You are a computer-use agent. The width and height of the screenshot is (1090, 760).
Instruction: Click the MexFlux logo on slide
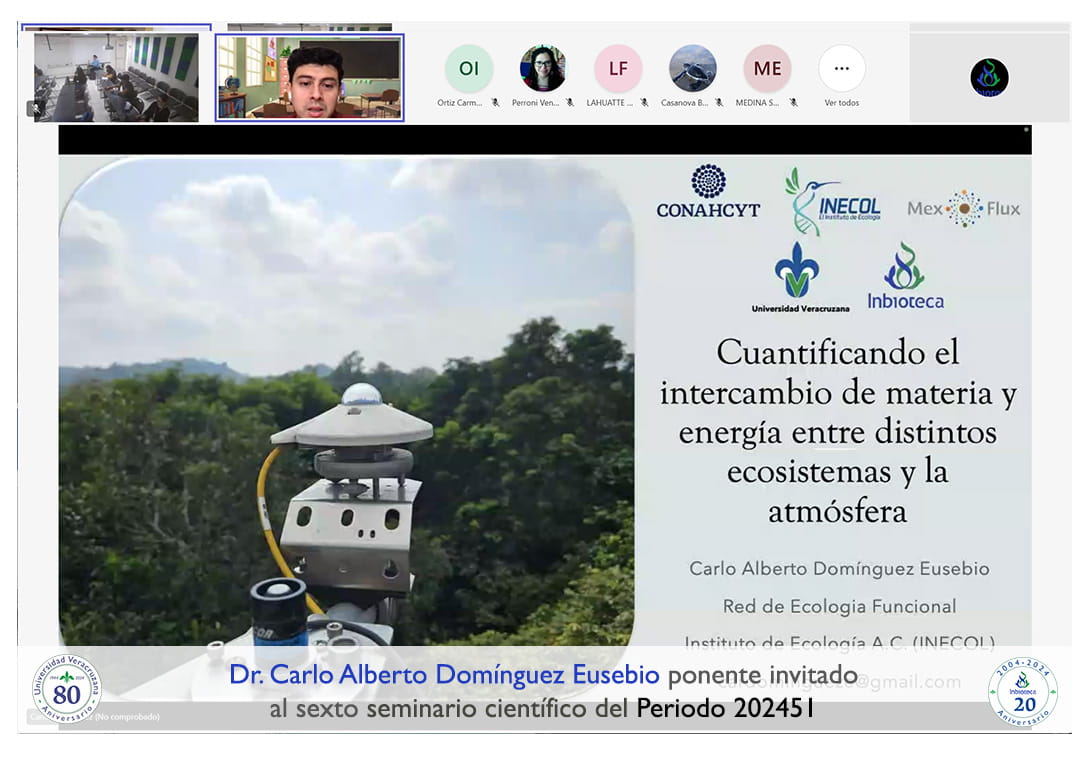coord(963,208)
